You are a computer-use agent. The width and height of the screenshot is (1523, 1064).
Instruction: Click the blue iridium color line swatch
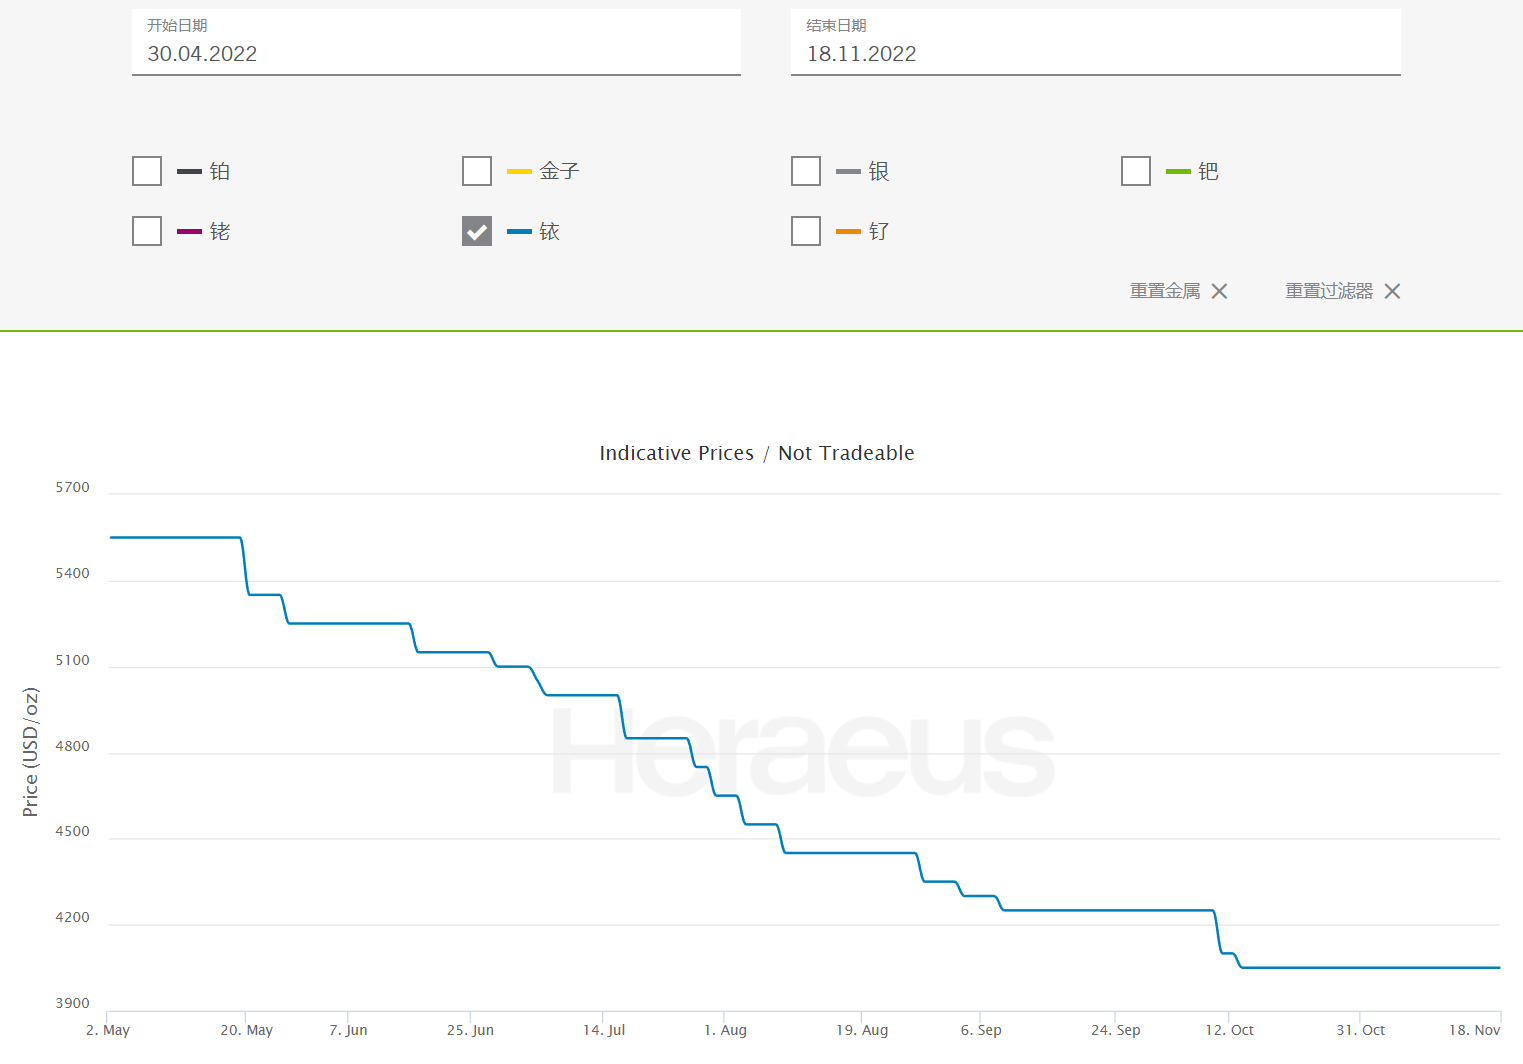[519, 232]
